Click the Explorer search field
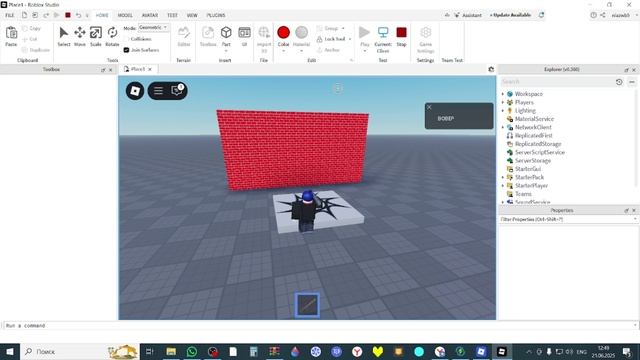The height and width of the screenshot is (360, 640). 557,82
